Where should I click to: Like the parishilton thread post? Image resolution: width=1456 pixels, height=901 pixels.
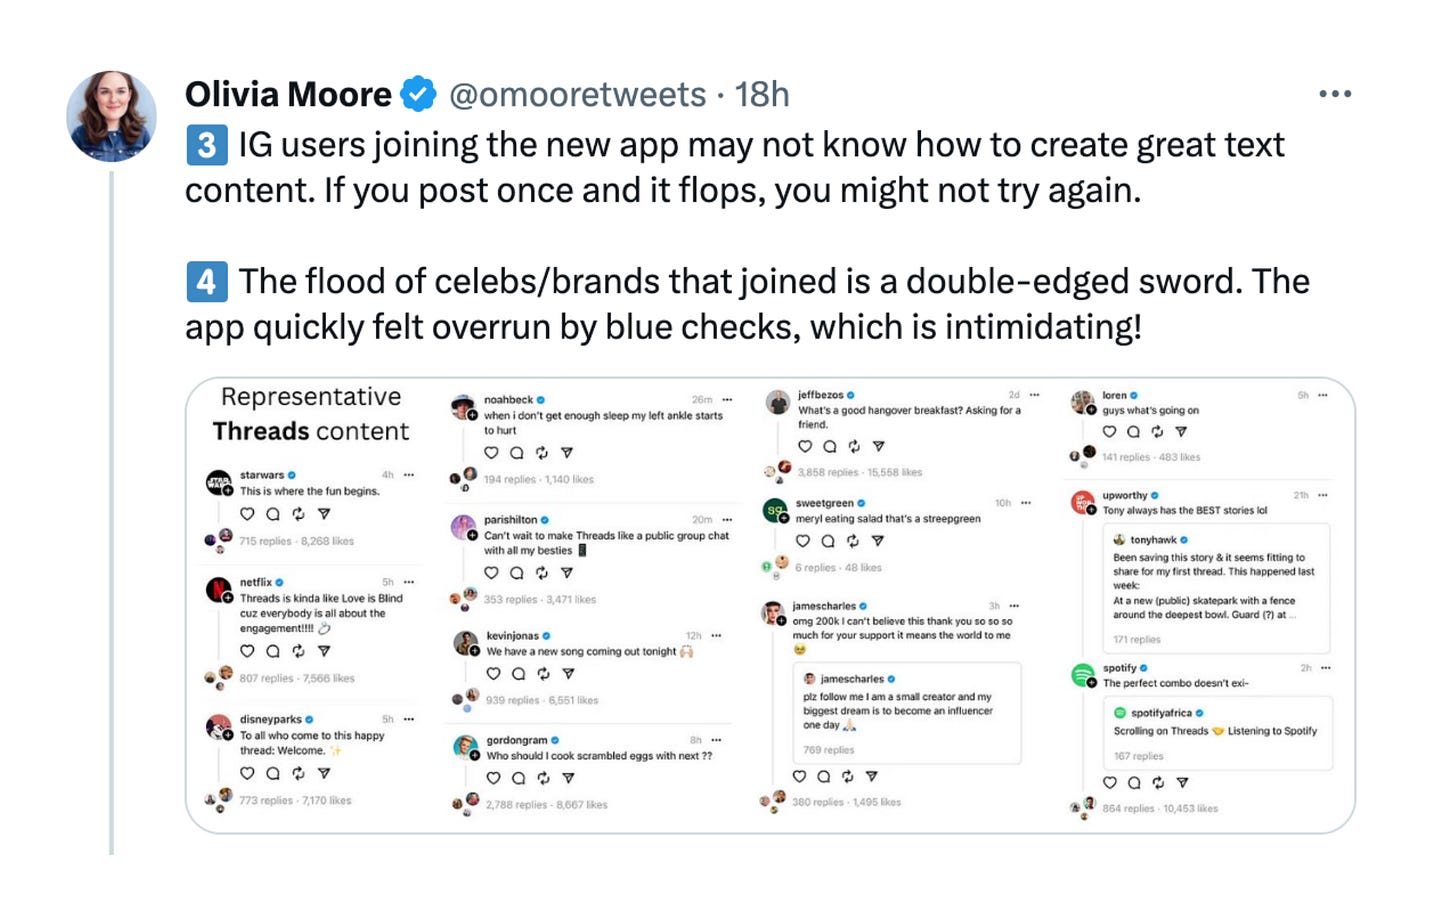click(x=491, y=573)
